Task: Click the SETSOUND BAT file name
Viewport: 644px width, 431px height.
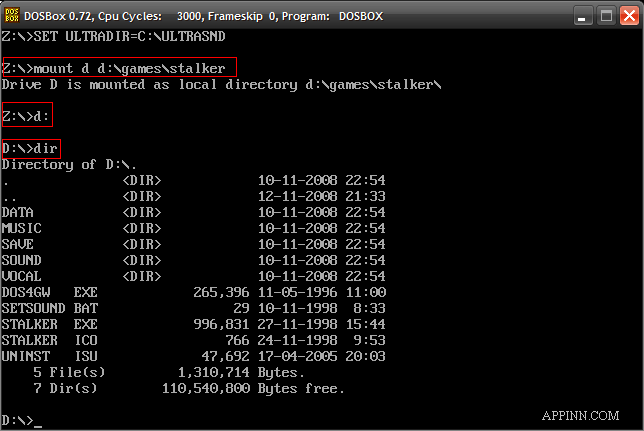Action: [x=50, y=309]
